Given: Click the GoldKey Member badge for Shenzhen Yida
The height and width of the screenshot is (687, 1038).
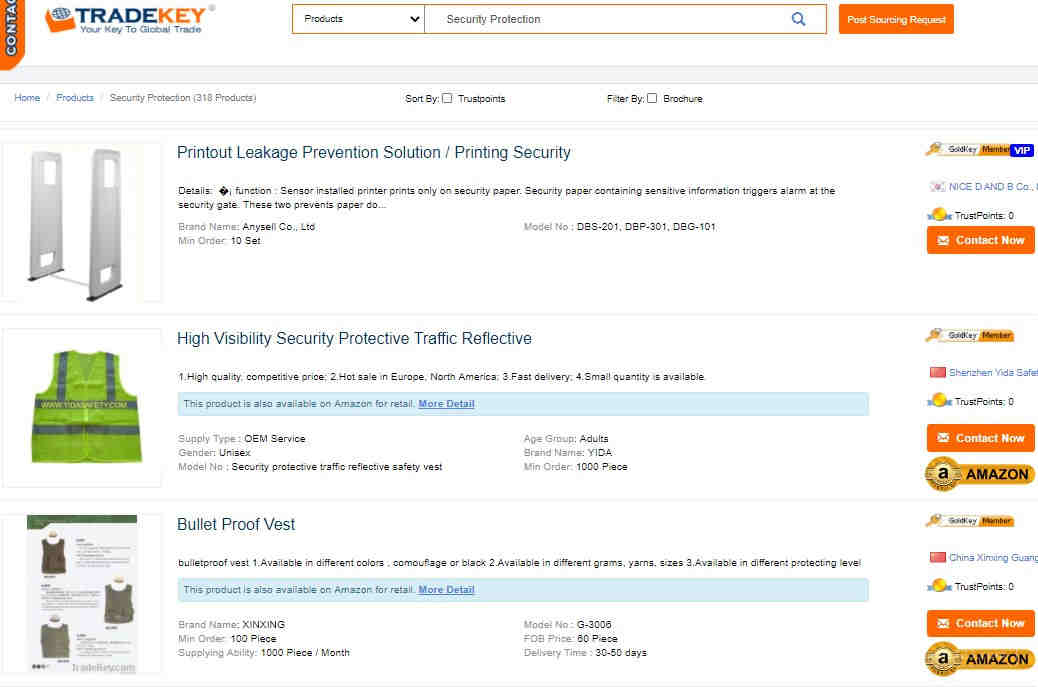Looking at the screenshot, I should 970,336.
